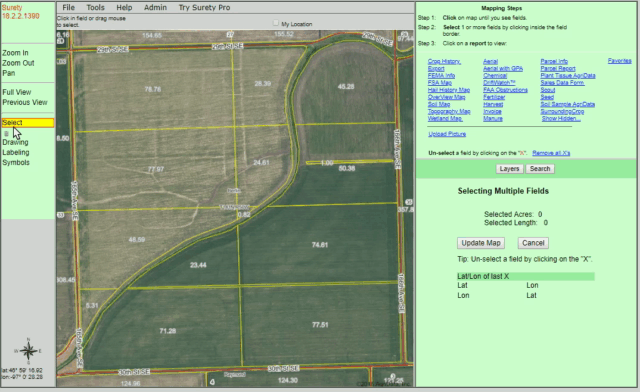Open the Scout link
640x392 pixels.
tap(548, 90)
